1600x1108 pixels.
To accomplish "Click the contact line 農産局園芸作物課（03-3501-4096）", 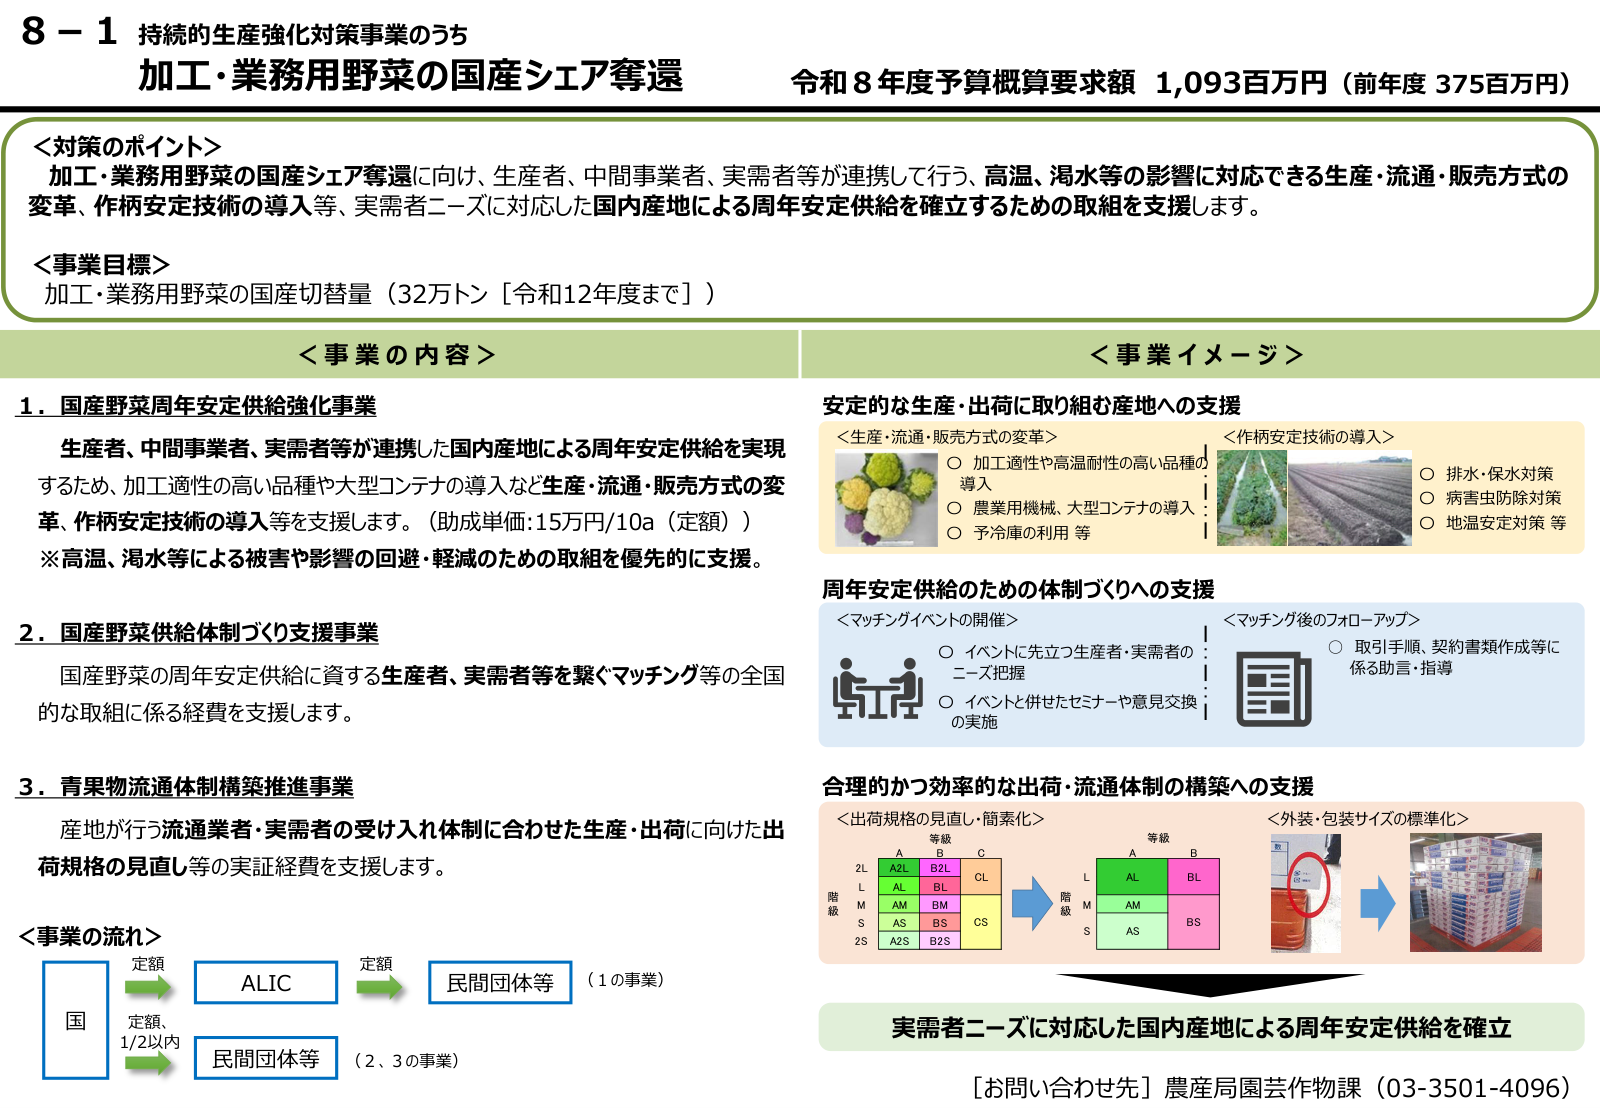I will 1368,1087.
